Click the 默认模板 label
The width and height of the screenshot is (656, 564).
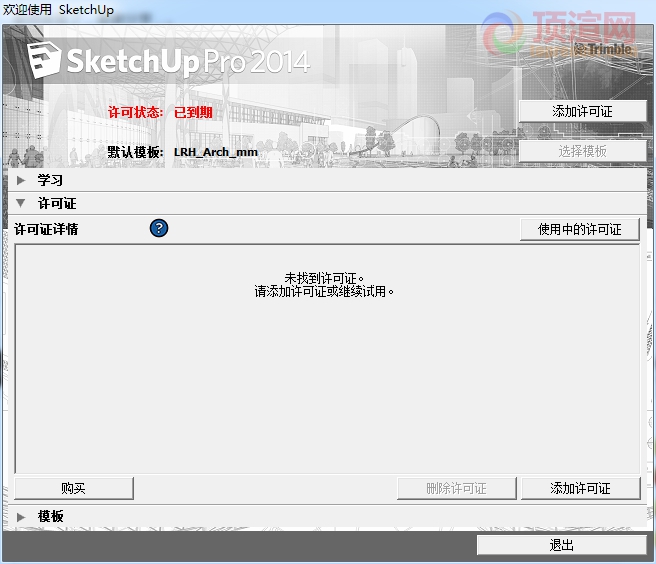tap(136, 152)
